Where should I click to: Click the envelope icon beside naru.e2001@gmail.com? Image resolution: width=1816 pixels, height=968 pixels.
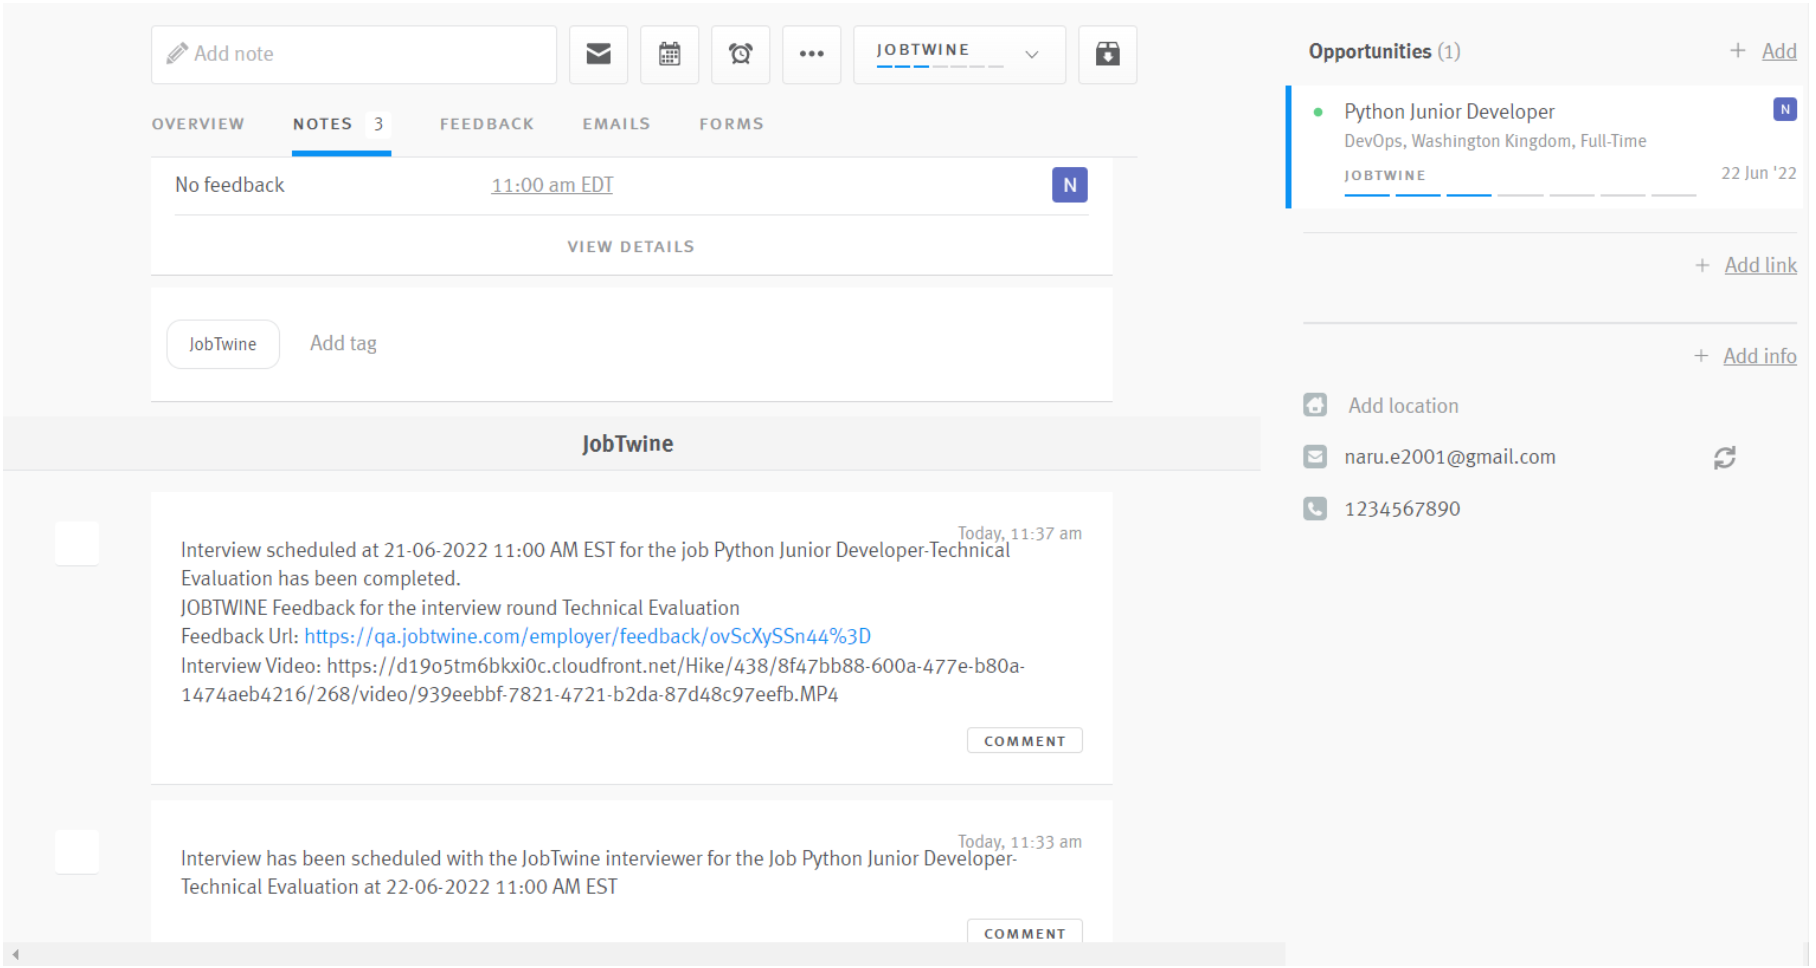pos(1315,456)
